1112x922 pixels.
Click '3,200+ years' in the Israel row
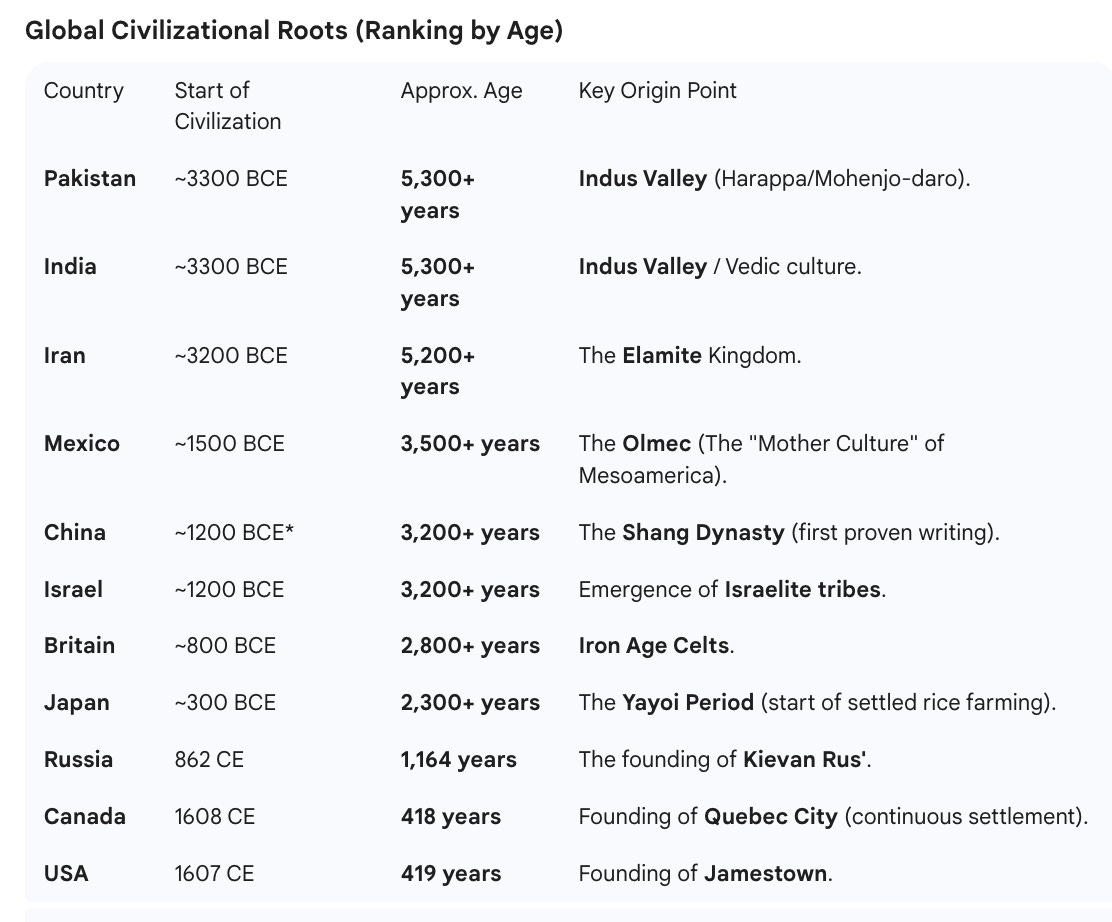tap(470, 589)
